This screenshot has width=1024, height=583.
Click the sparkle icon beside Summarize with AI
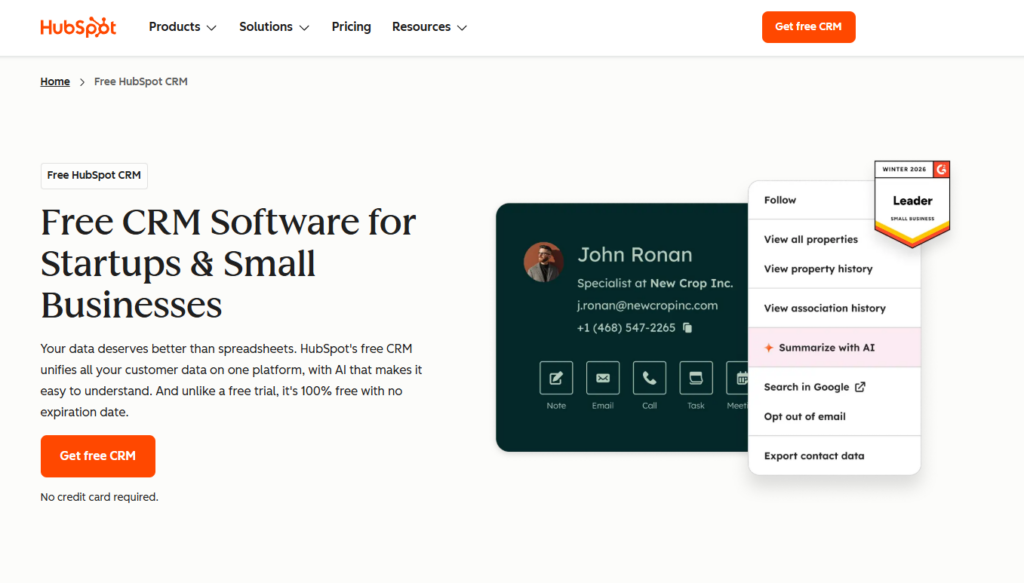pos(769,347)
